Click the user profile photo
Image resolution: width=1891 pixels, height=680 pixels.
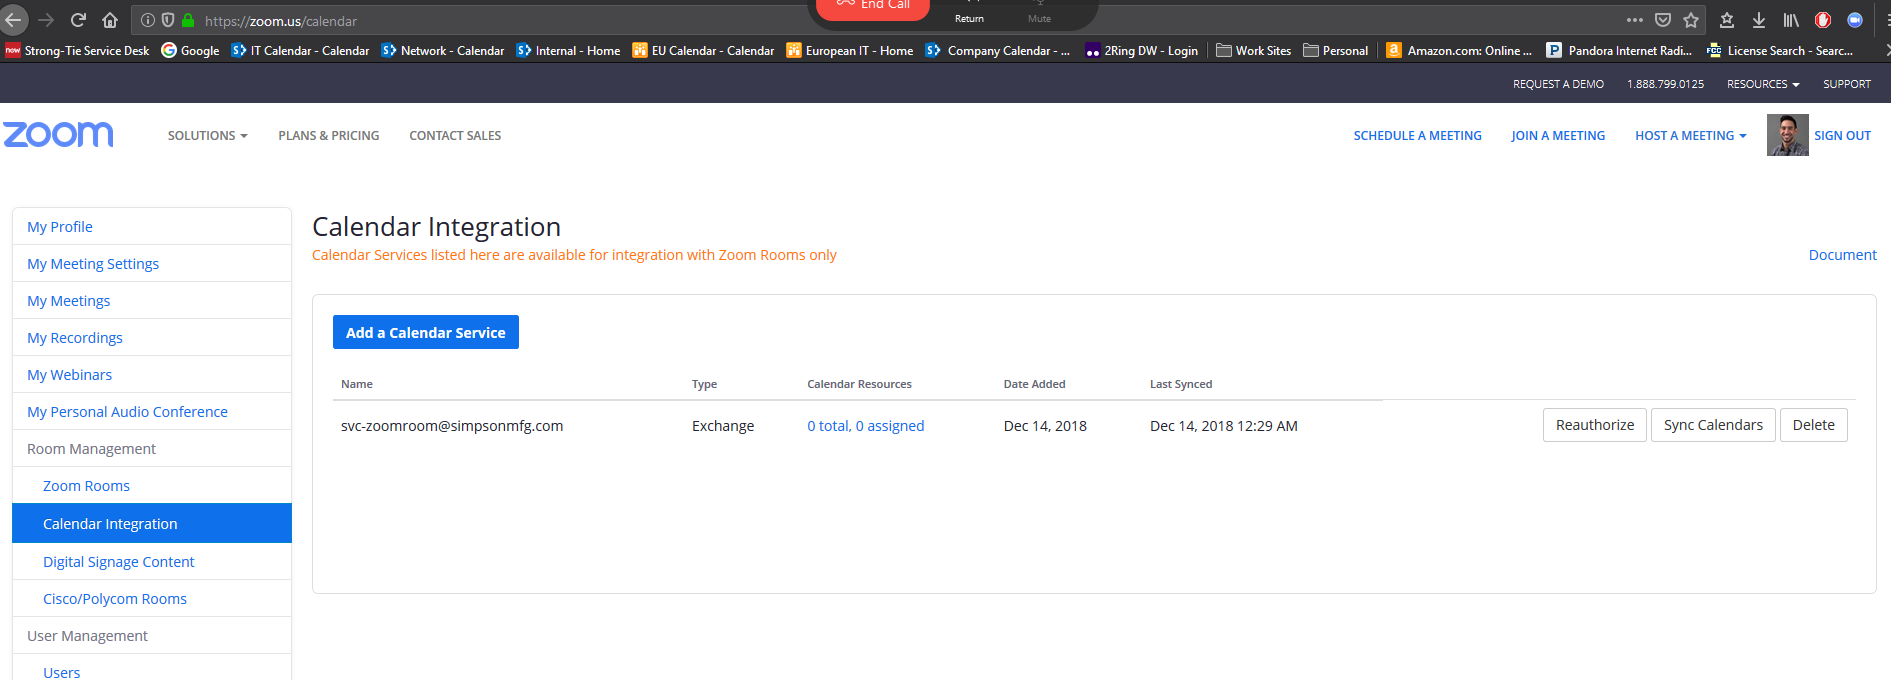click(x=1787, y=135)
